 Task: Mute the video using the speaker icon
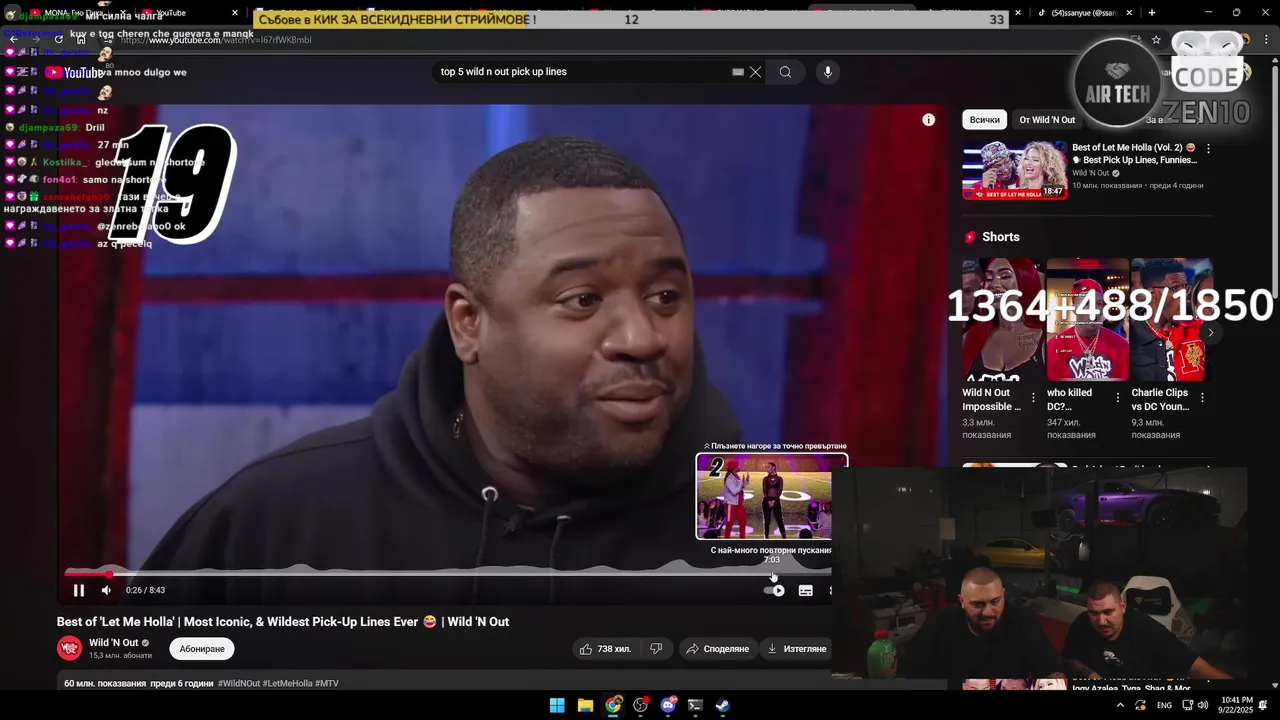coord(106,590)
